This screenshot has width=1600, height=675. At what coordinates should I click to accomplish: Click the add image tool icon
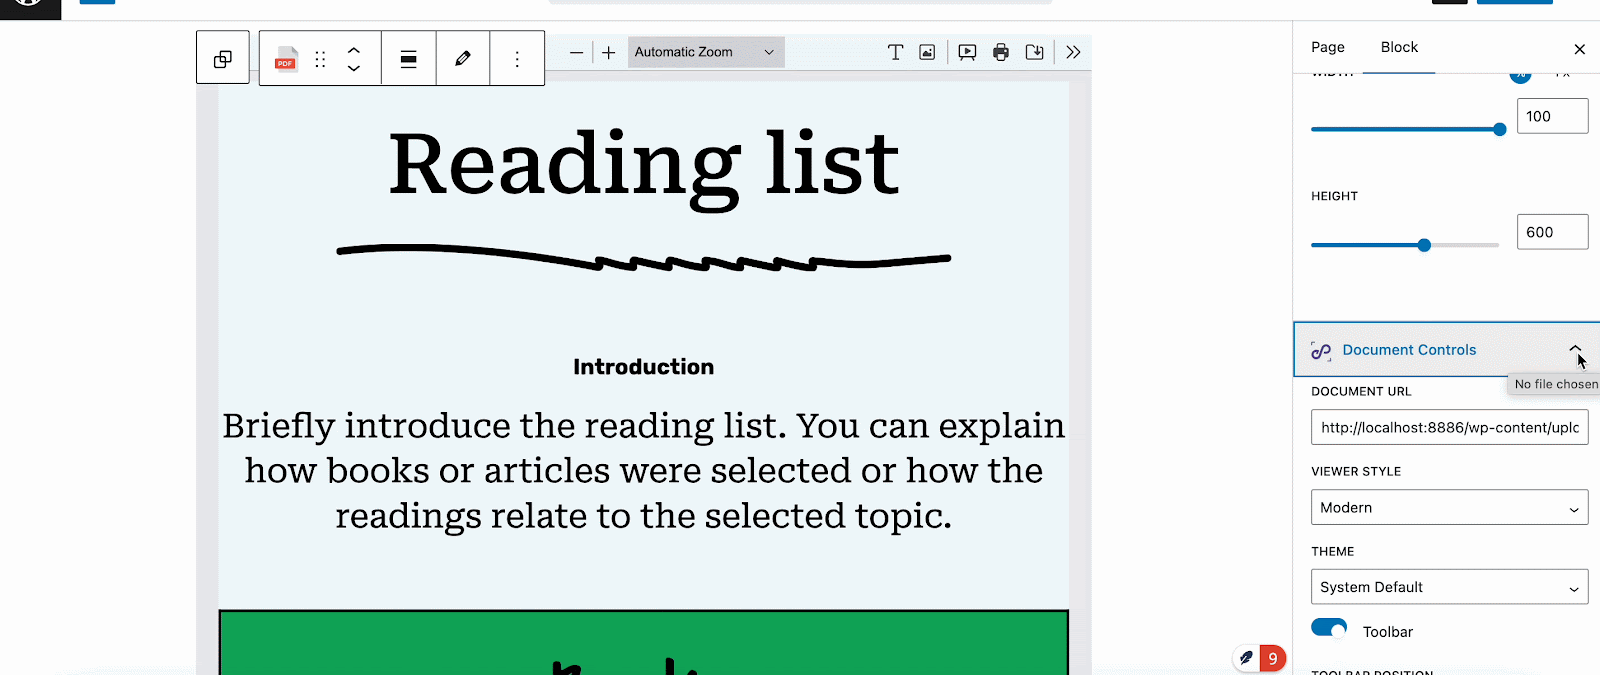927,52
